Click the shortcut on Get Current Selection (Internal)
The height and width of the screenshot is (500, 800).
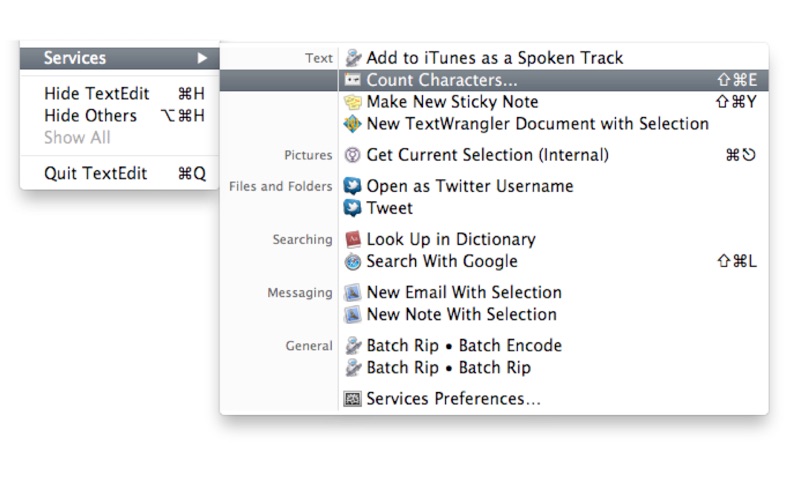point(741,155)
